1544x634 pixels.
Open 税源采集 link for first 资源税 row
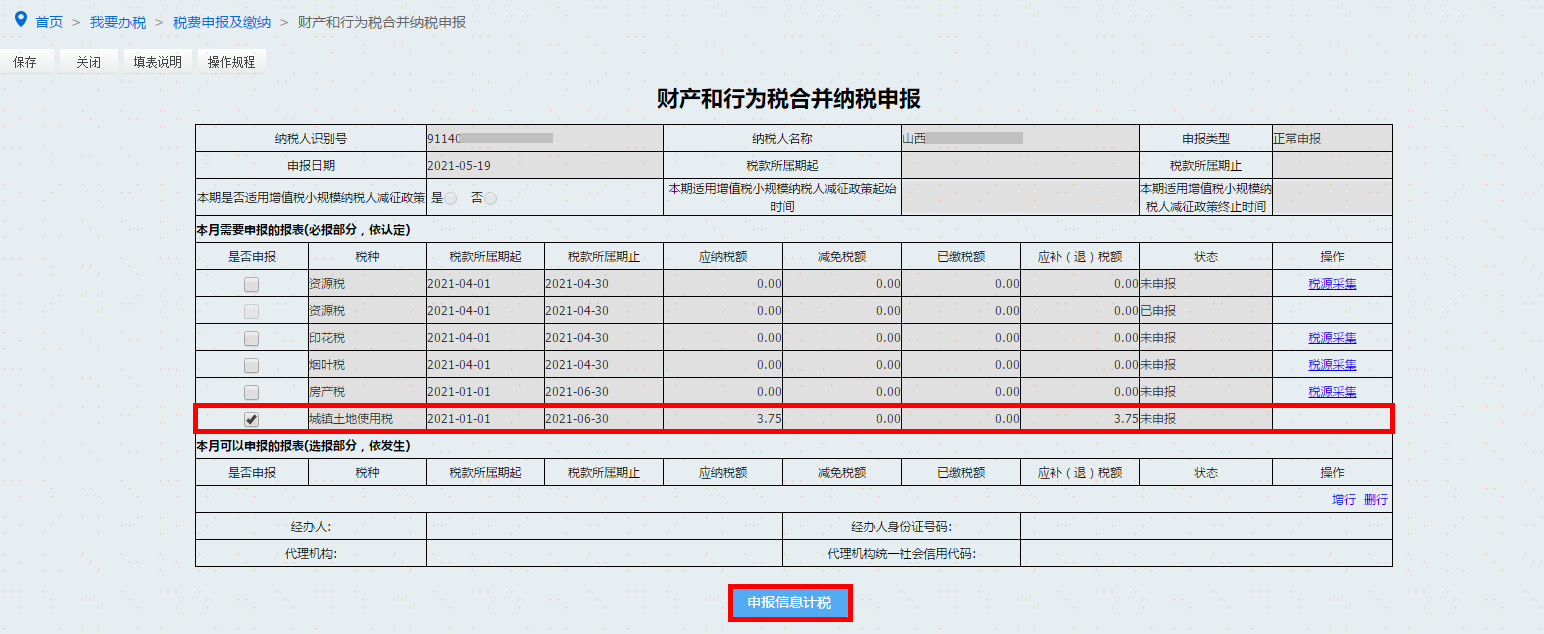(1332, 284)
